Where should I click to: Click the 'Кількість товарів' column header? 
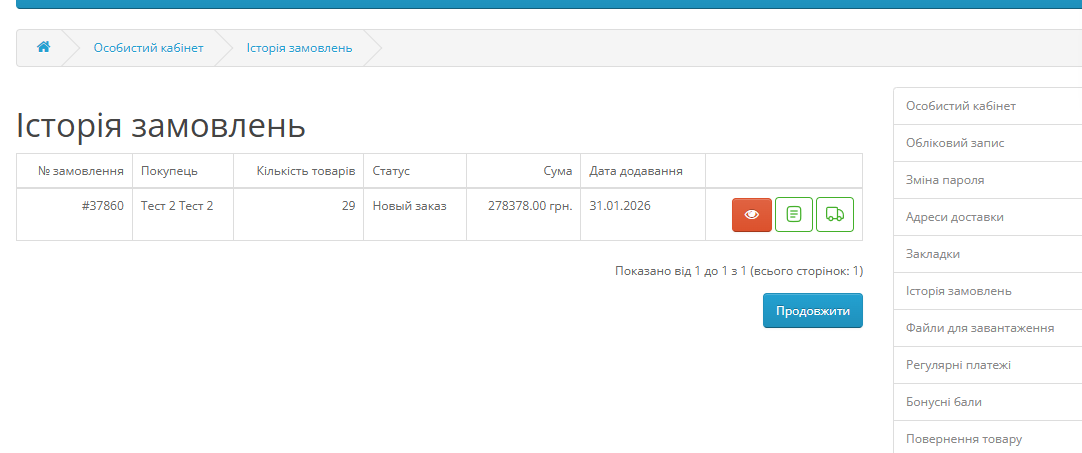(299, 171)
